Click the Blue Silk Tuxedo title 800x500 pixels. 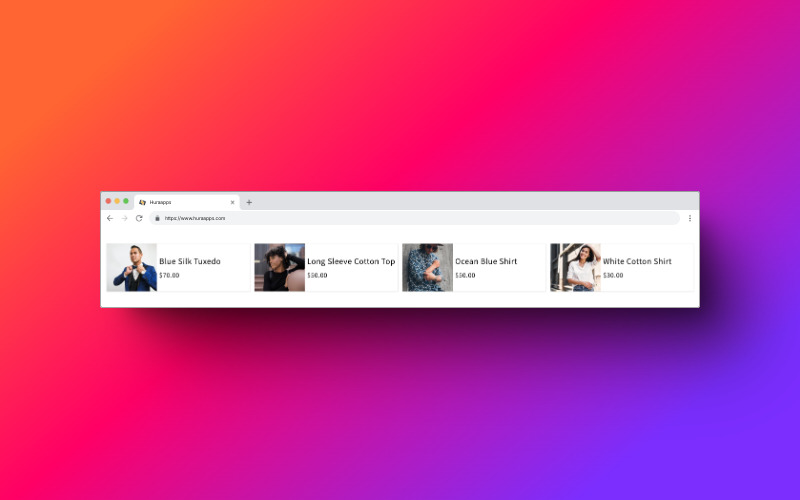coord(190,261)
